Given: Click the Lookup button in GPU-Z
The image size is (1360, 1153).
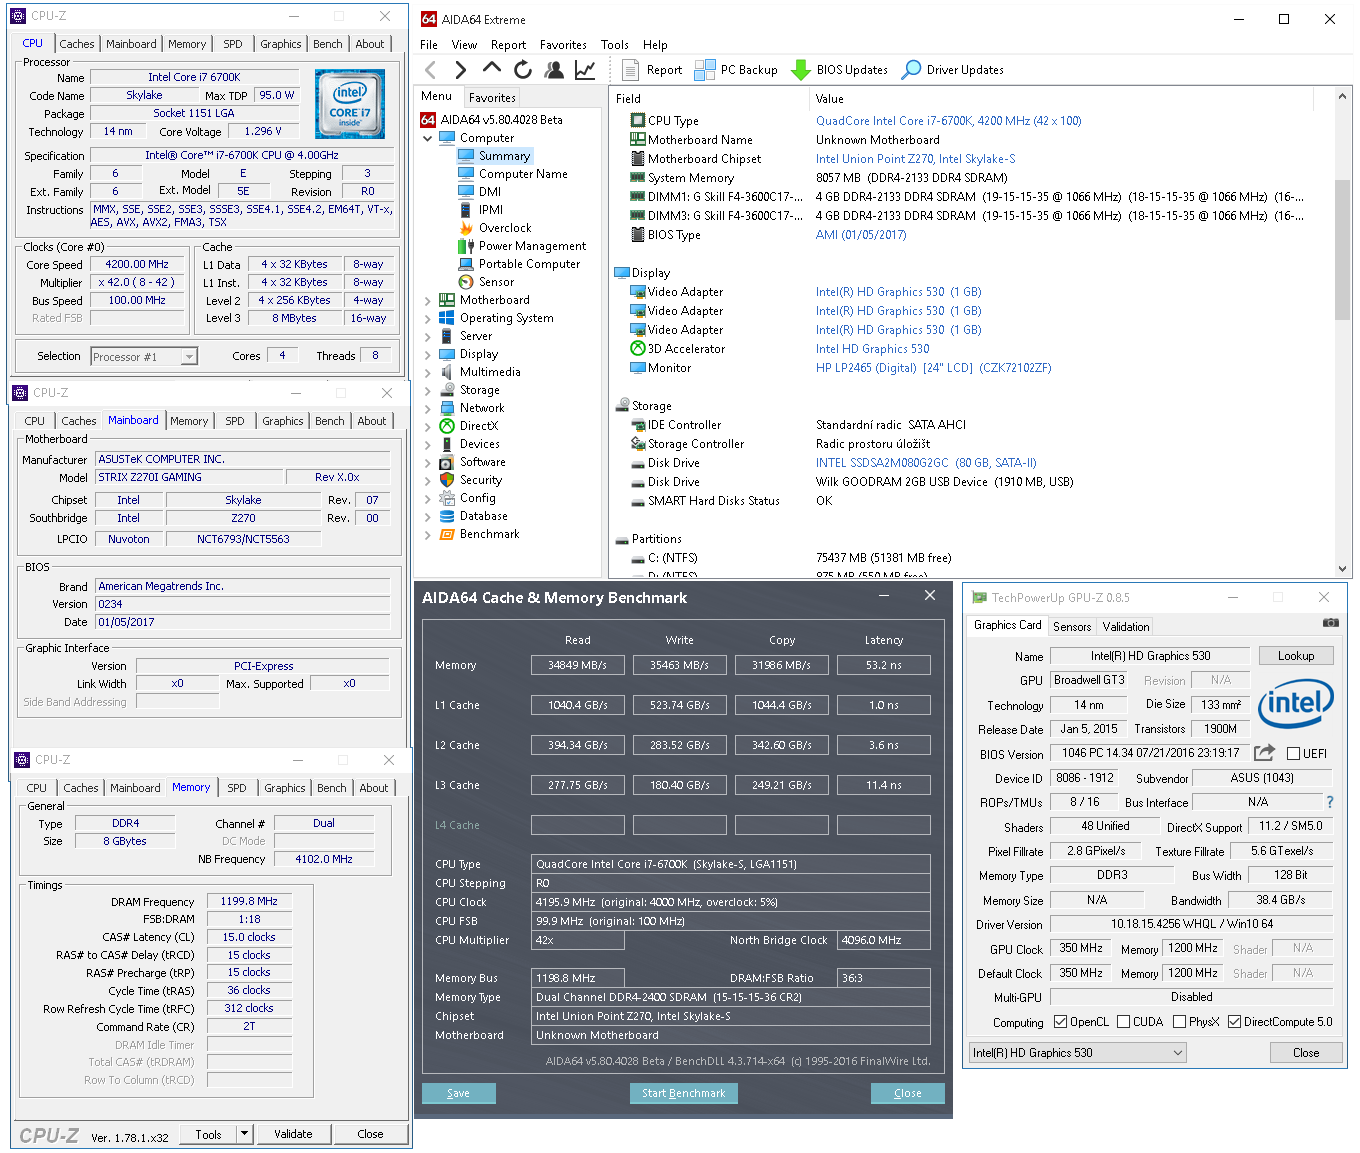Looking at the screenshot, I should pos(1295,656).
